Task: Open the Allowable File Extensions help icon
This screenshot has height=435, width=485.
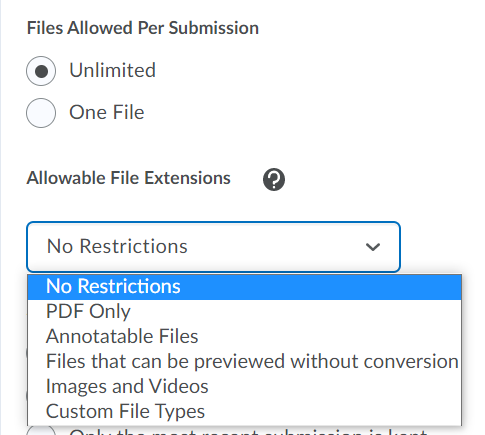Action: 274,179
